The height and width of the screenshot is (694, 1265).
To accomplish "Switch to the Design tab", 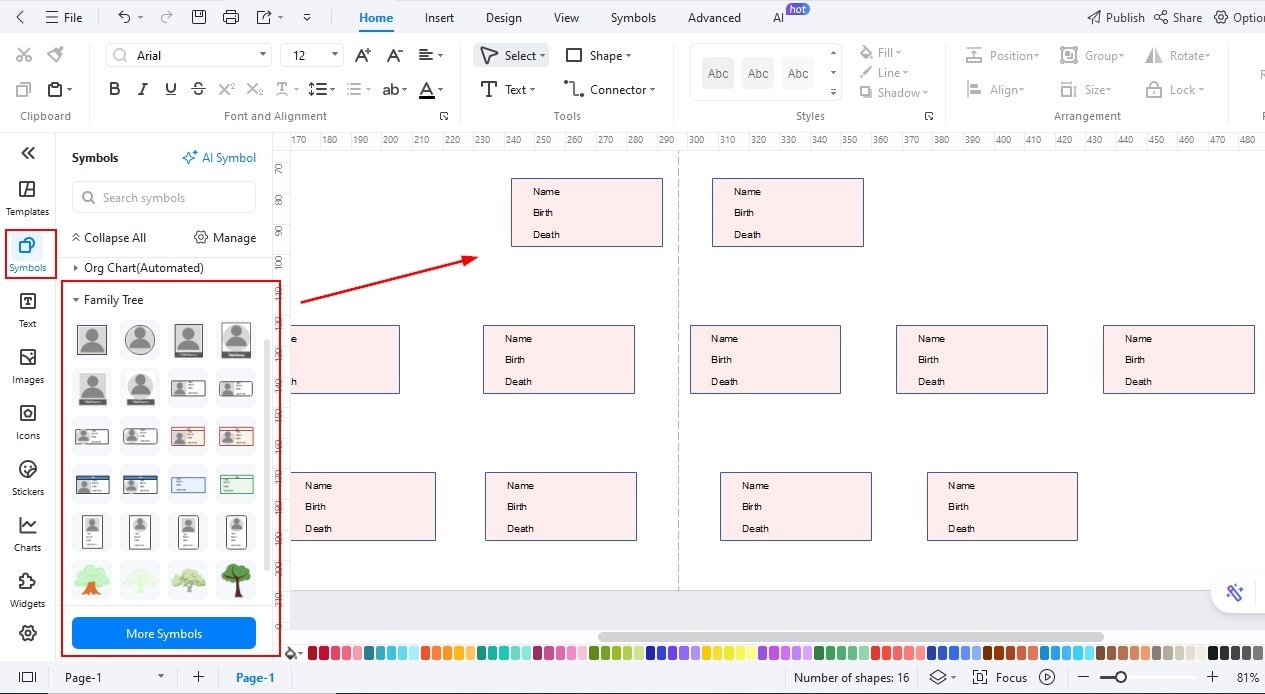I will coord(503,17).
